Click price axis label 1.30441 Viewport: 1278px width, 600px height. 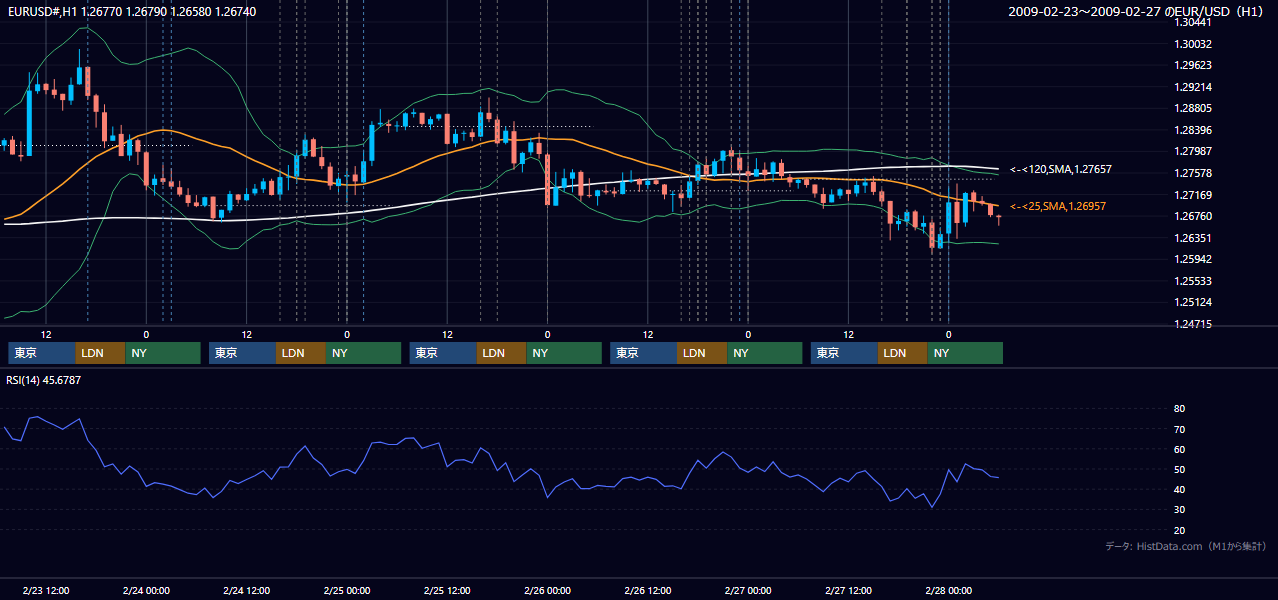1193,23
